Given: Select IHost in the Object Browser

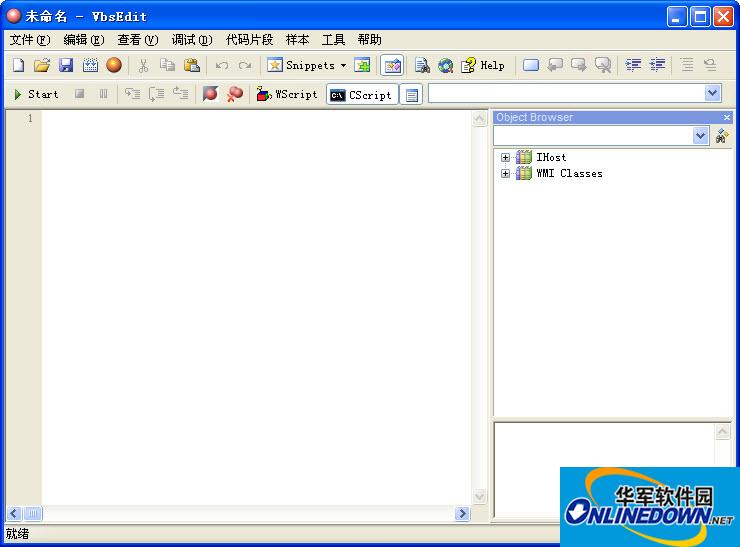Looking at the screenshot, I should [551, 157].
